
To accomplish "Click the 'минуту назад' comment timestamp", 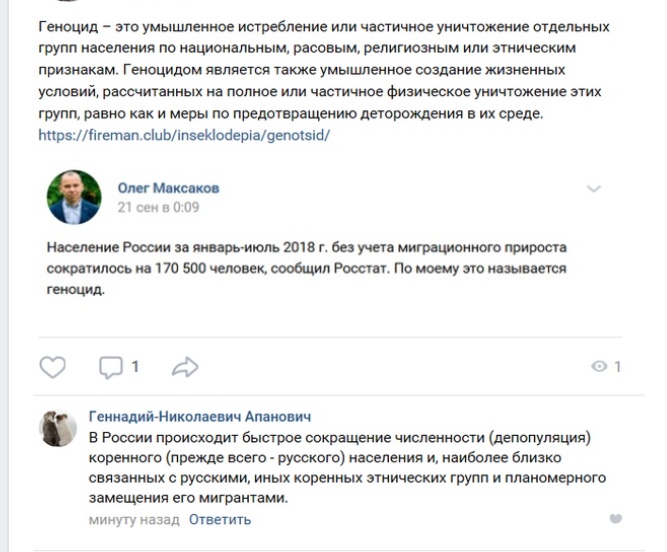I will click(x=133, y=520).
